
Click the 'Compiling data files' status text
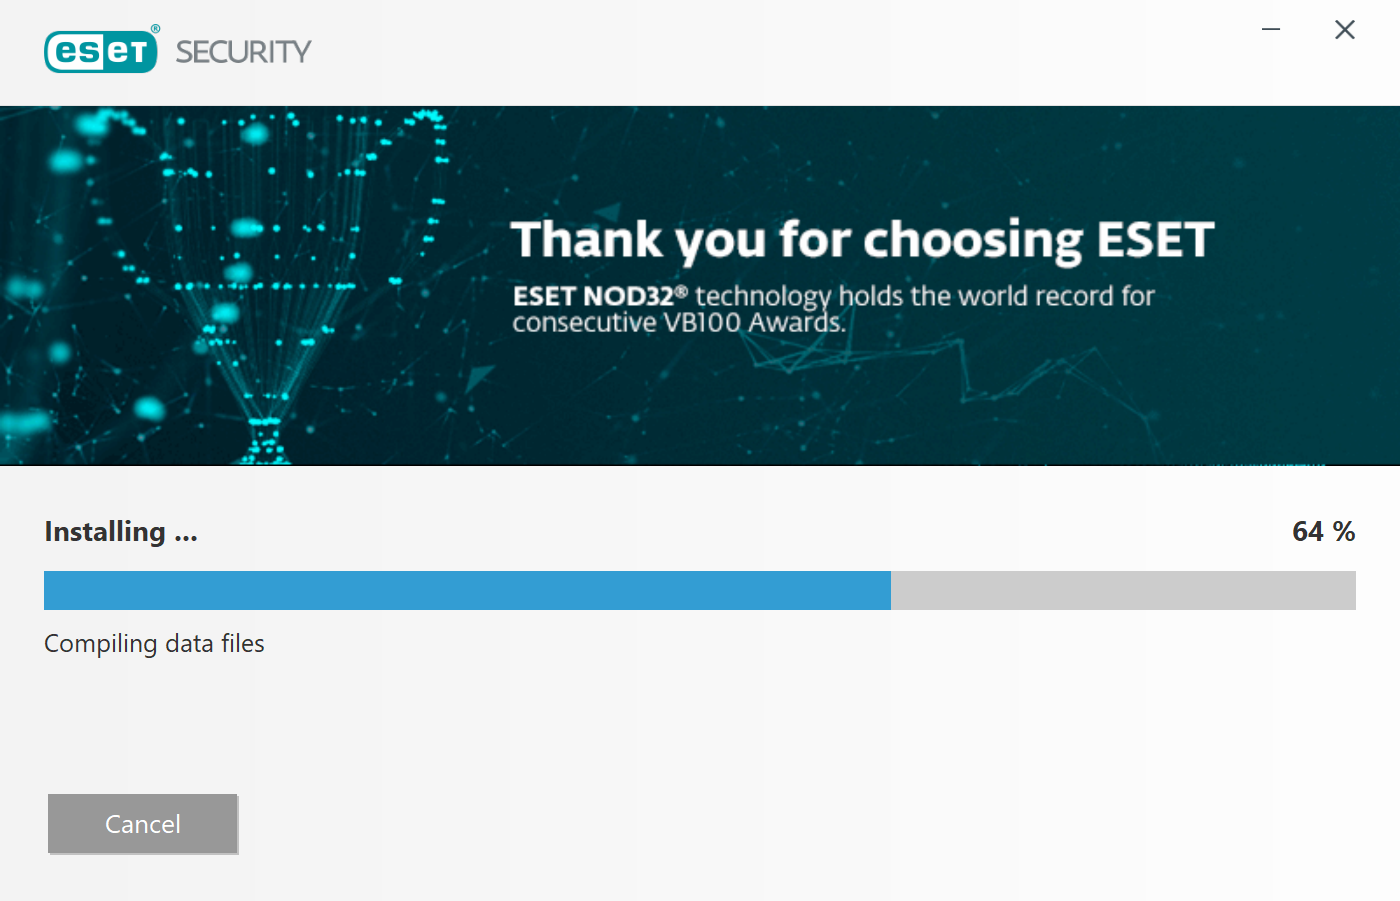tap(154, 644)
